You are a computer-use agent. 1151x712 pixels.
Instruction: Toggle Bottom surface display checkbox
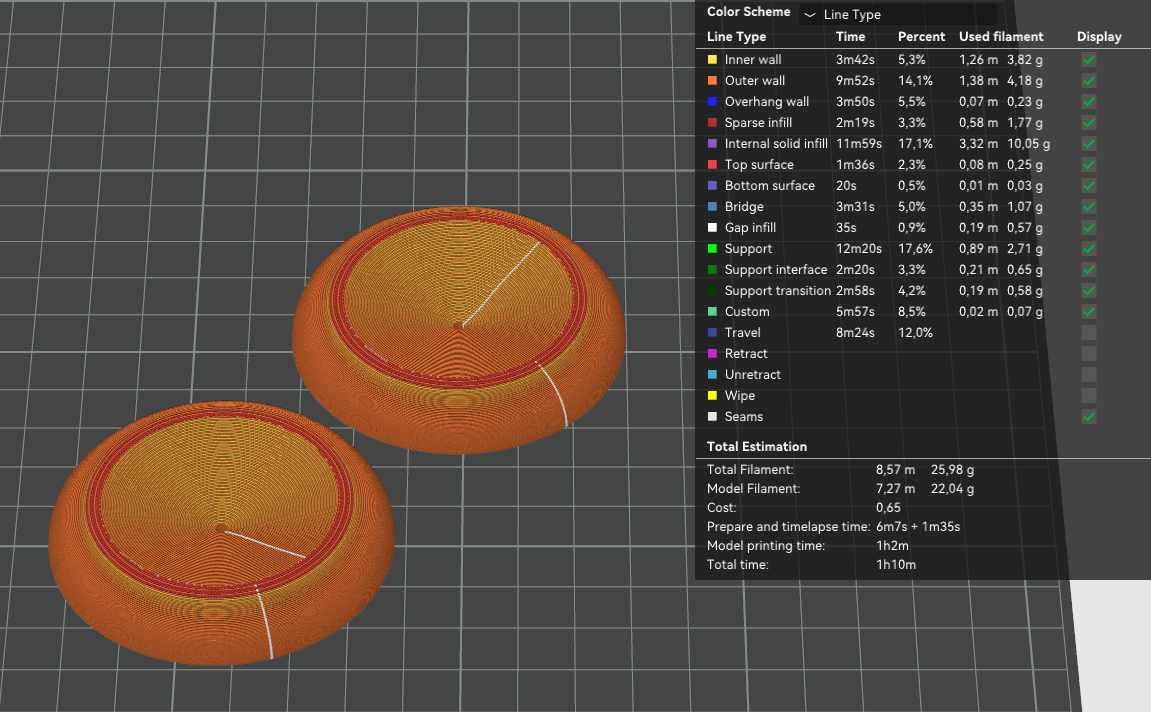point(1089,186)
